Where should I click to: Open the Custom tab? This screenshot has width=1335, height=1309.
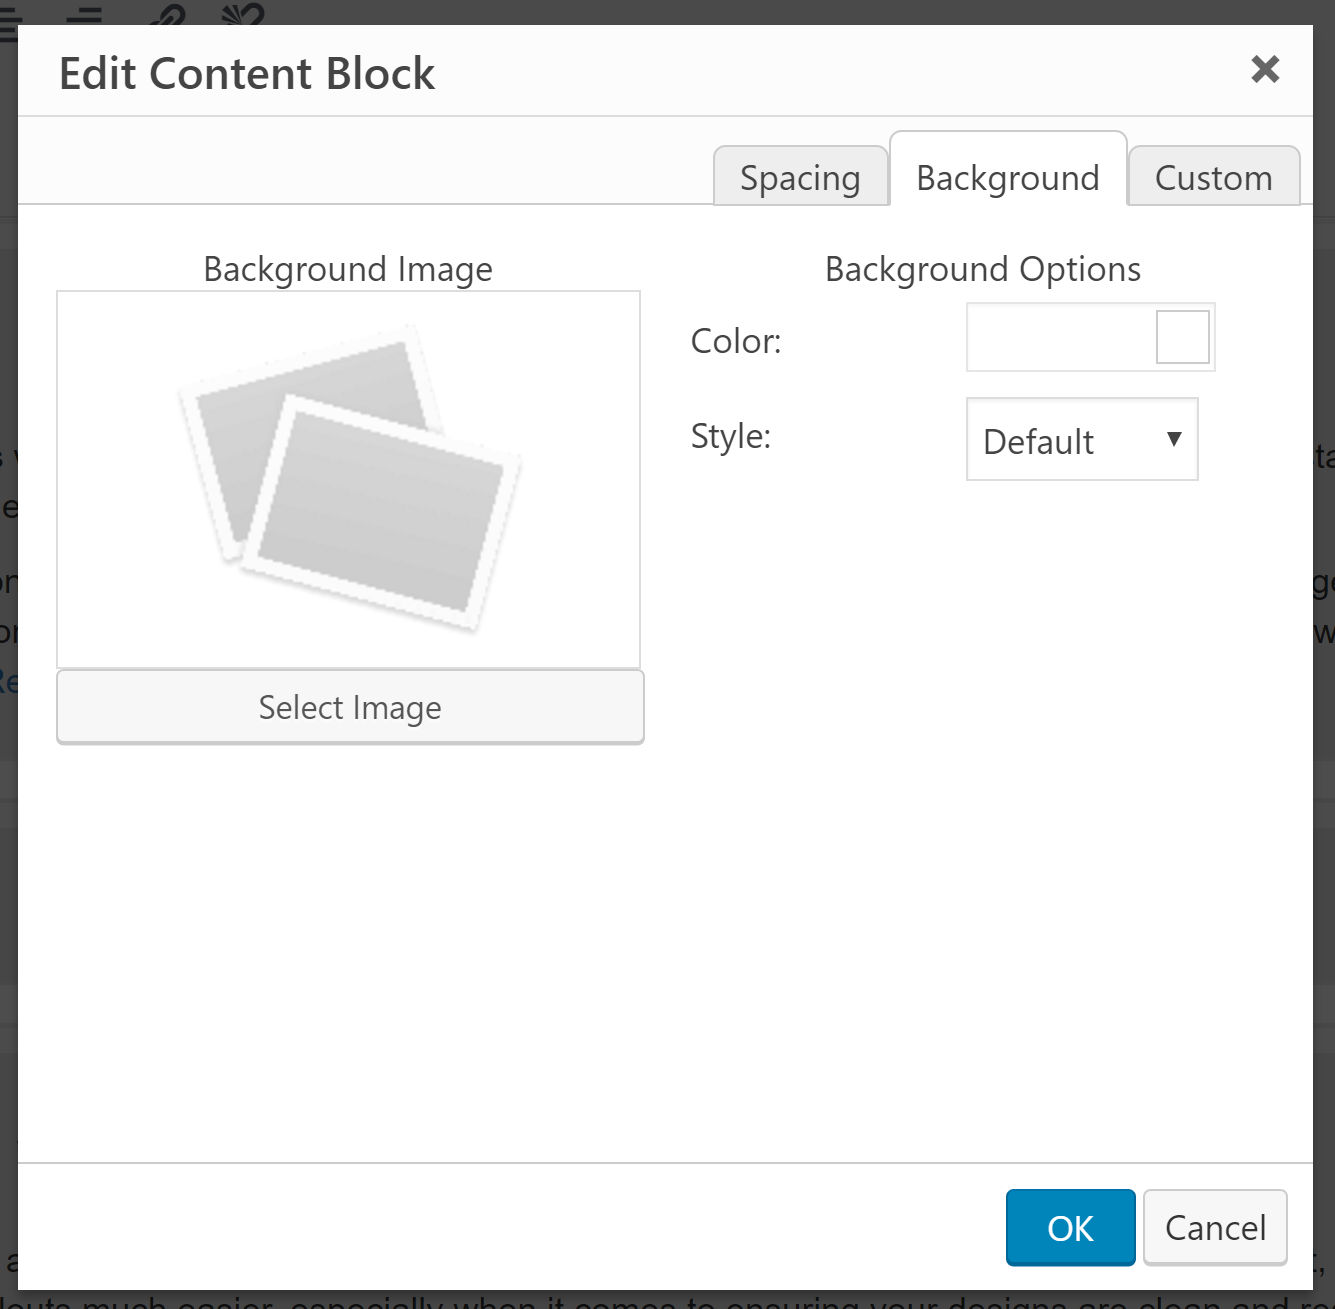(x=1214, y=177)
